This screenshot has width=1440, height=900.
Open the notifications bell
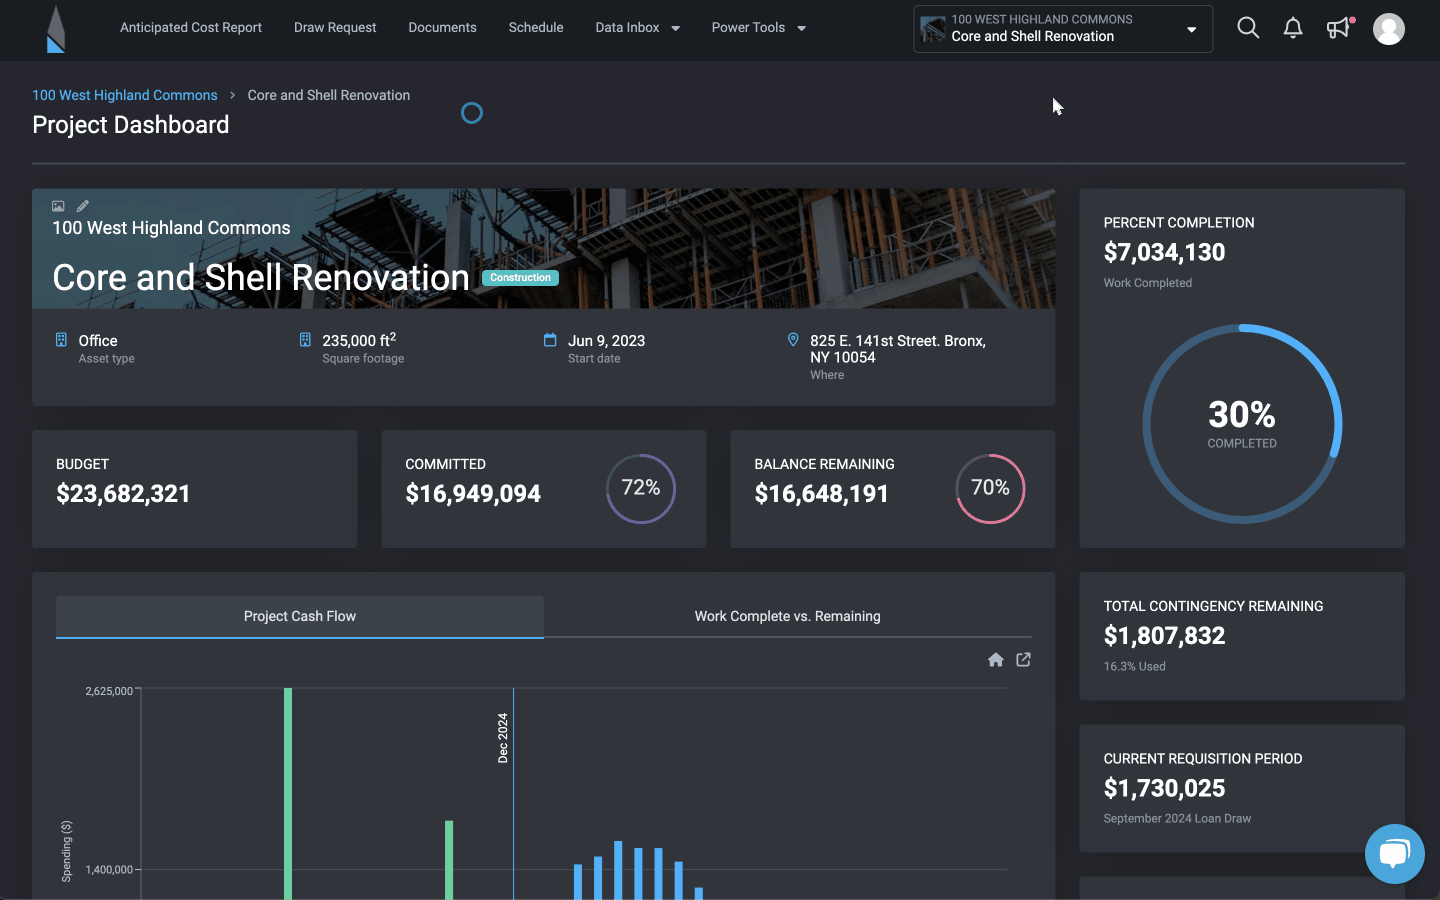point(1293,28)
